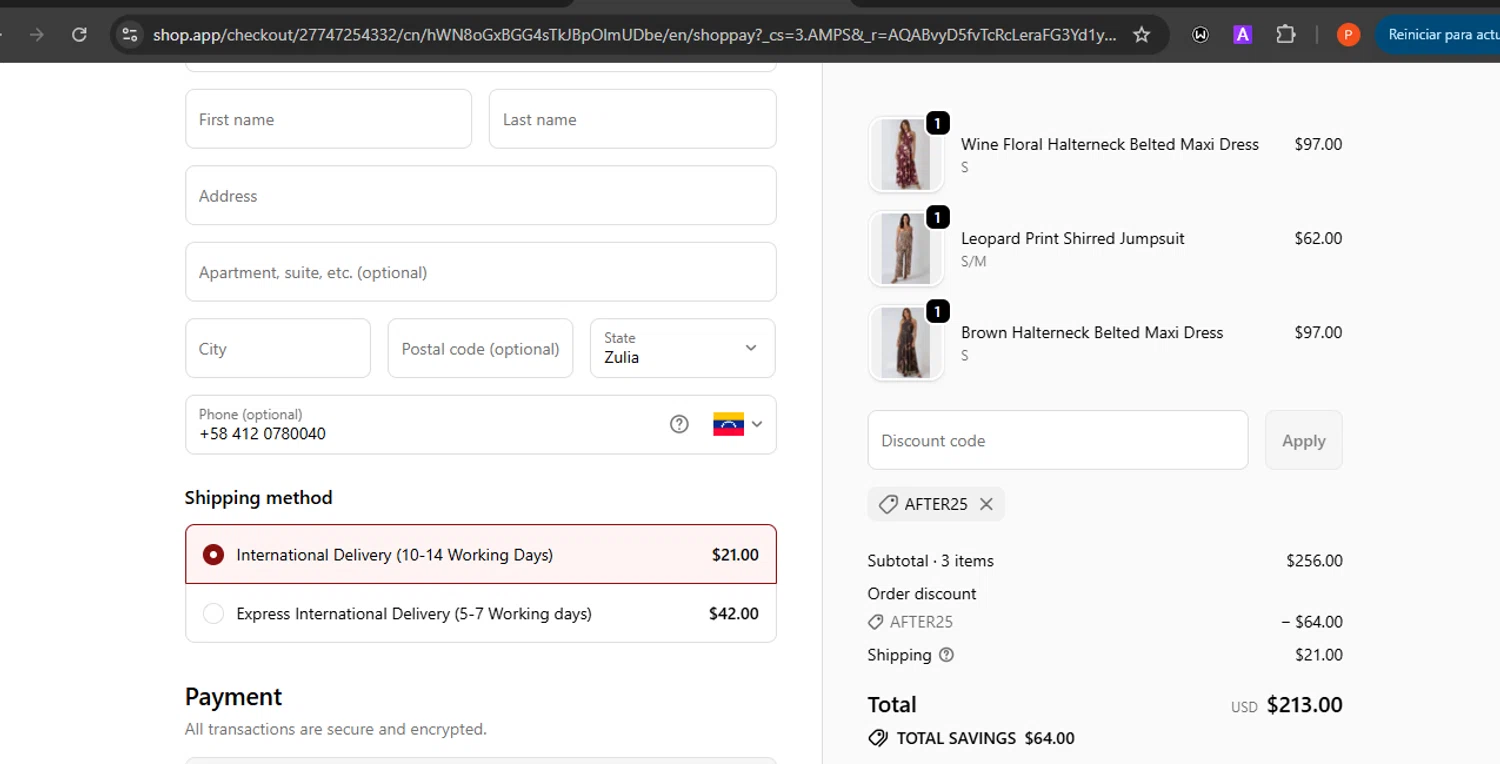Screen dimensions: 1500x764
Task: Open the State dropdown showing Zulia
Action: pyautogui.click(x=682, y=348)
